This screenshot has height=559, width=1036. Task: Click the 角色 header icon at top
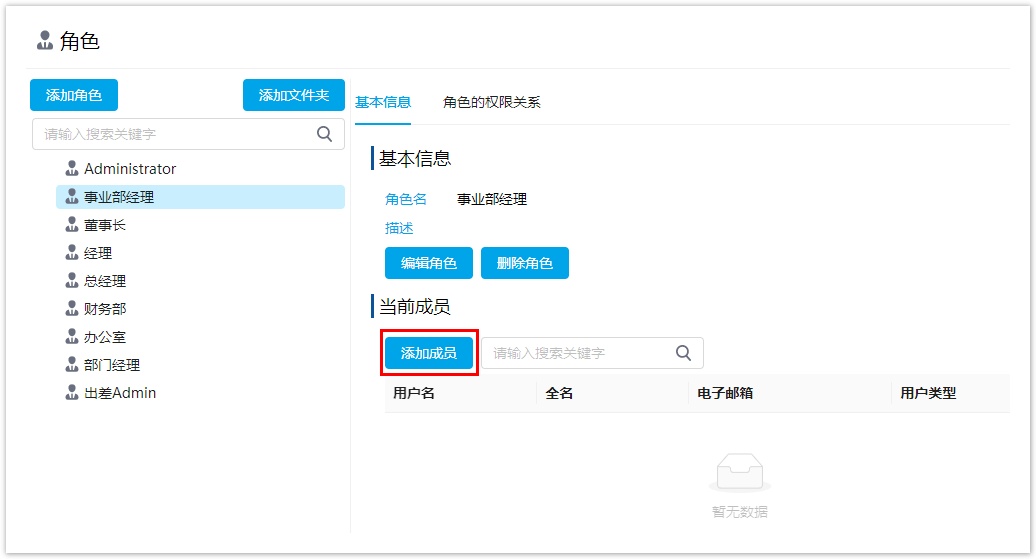(x=45, y=40)
